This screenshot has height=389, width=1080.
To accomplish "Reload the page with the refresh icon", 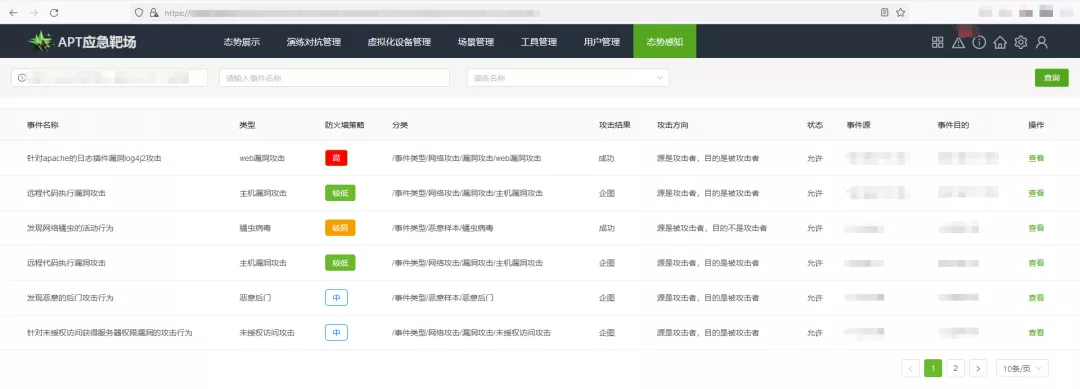I will click(54, 12).
